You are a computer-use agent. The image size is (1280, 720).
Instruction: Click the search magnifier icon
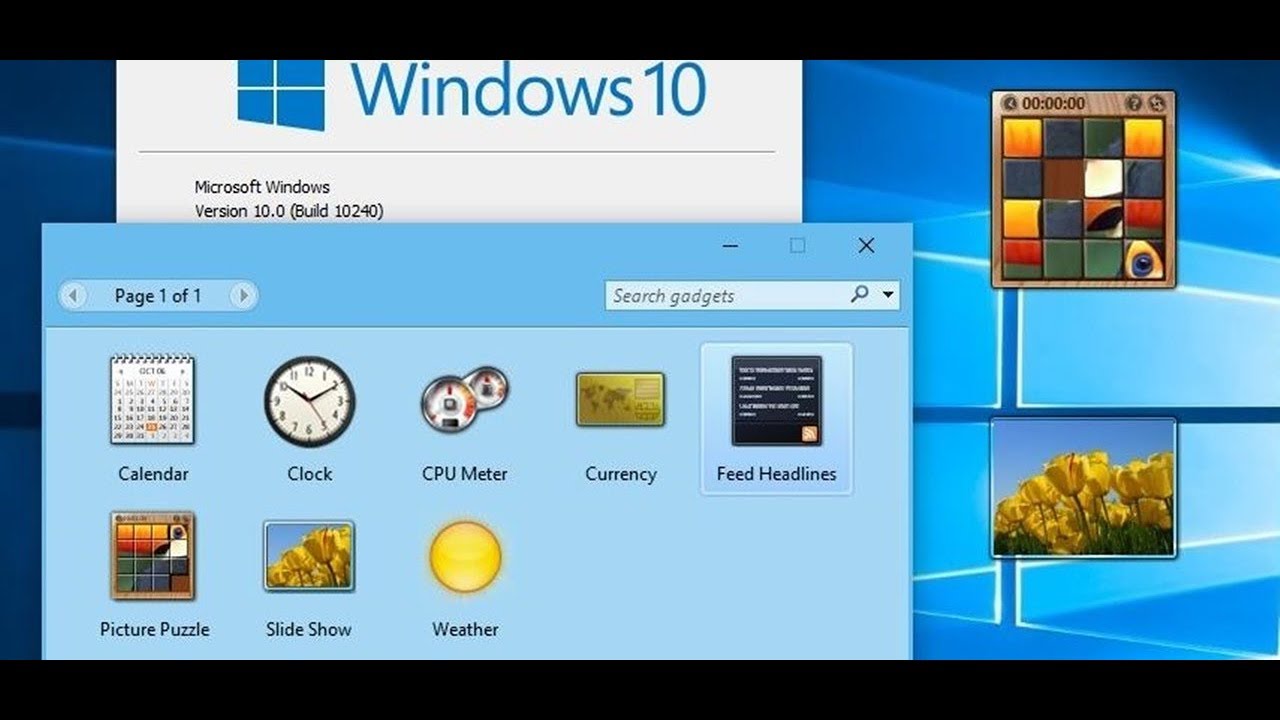pos(859,294)
